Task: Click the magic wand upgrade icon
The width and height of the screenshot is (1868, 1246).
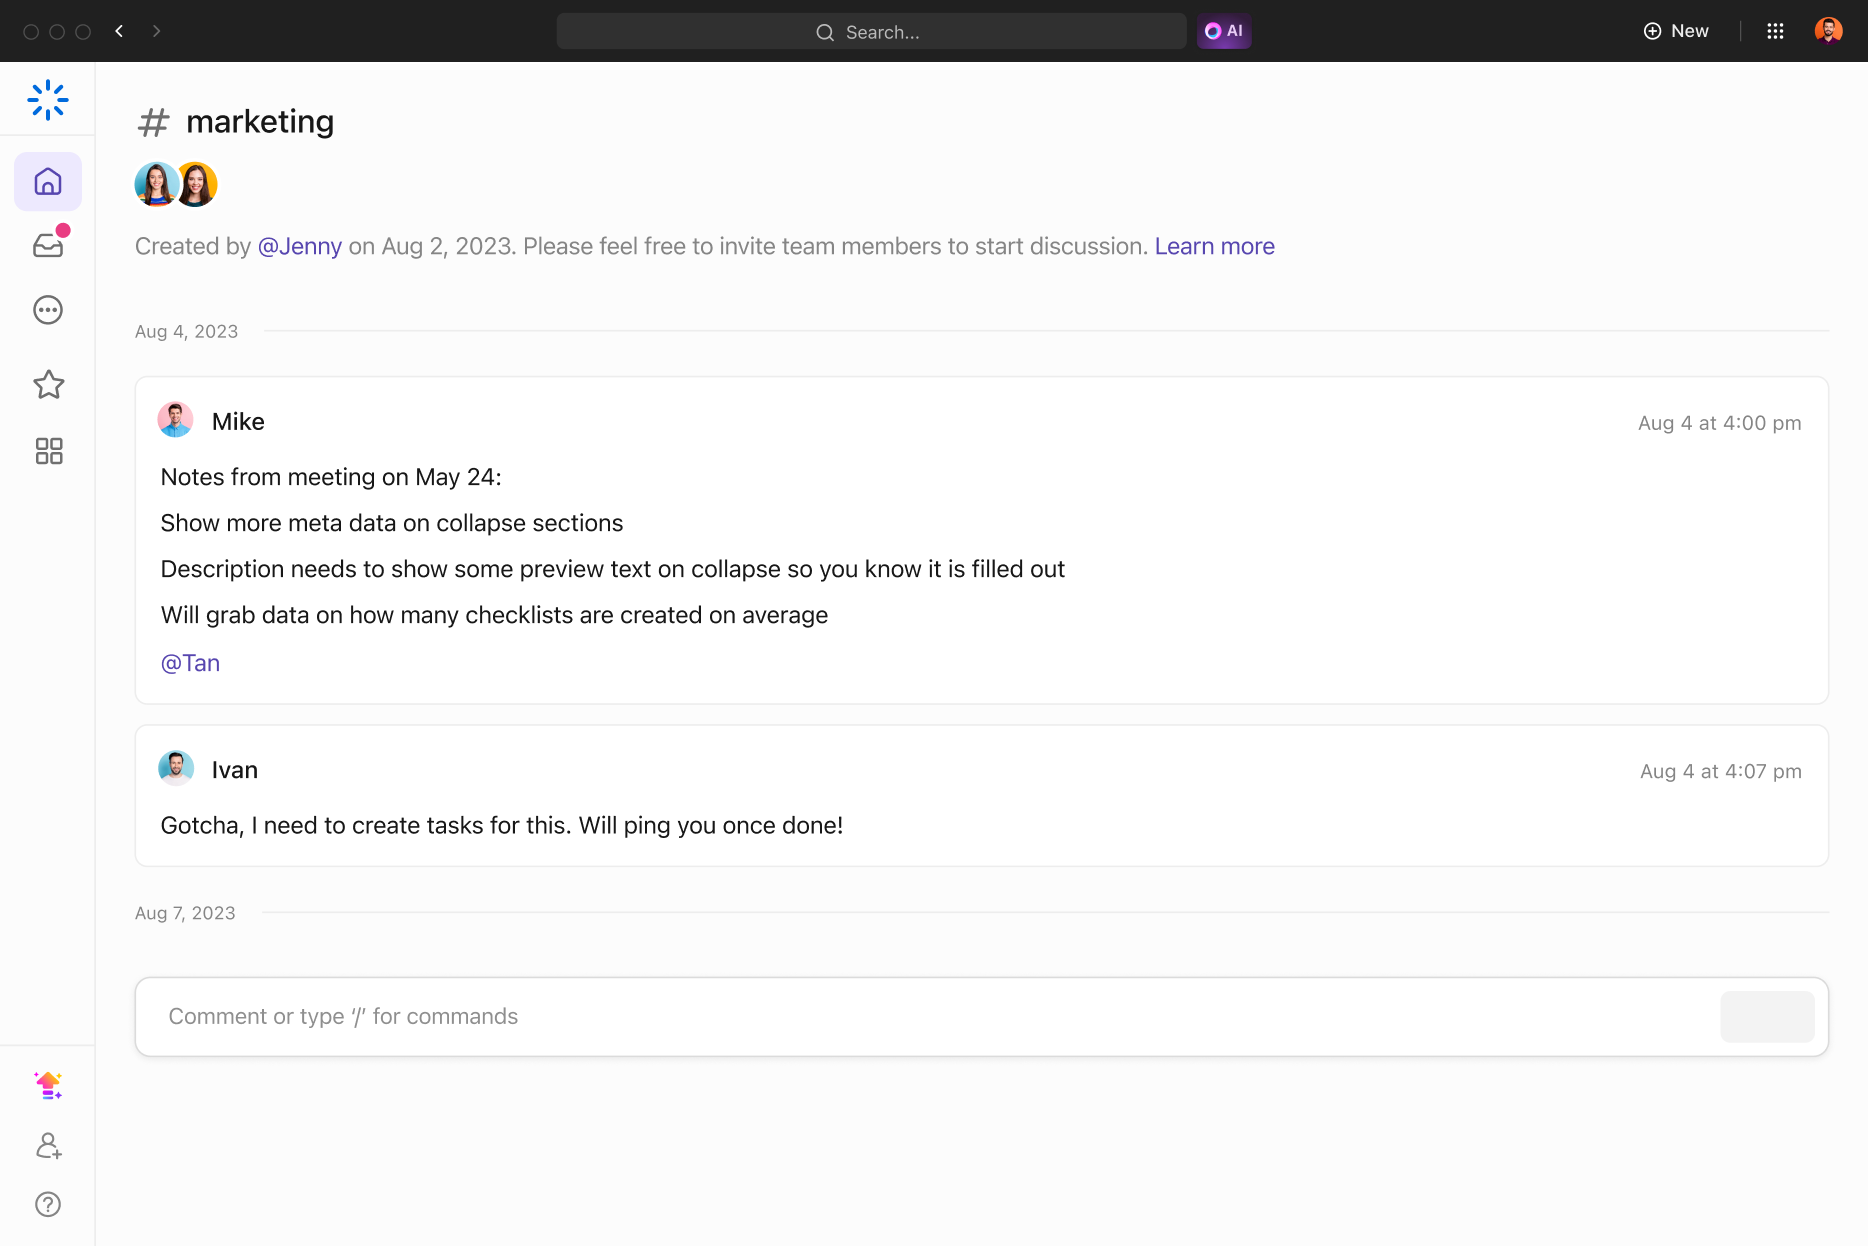Action: click(x=47, y=1085)
